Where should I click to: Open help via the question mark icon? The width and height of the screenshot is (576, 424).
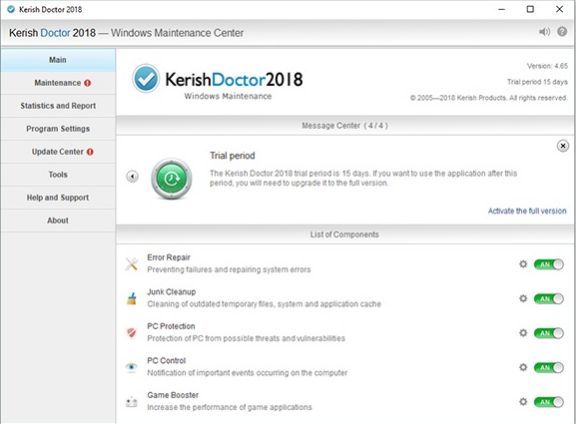(x=562, y=32)
